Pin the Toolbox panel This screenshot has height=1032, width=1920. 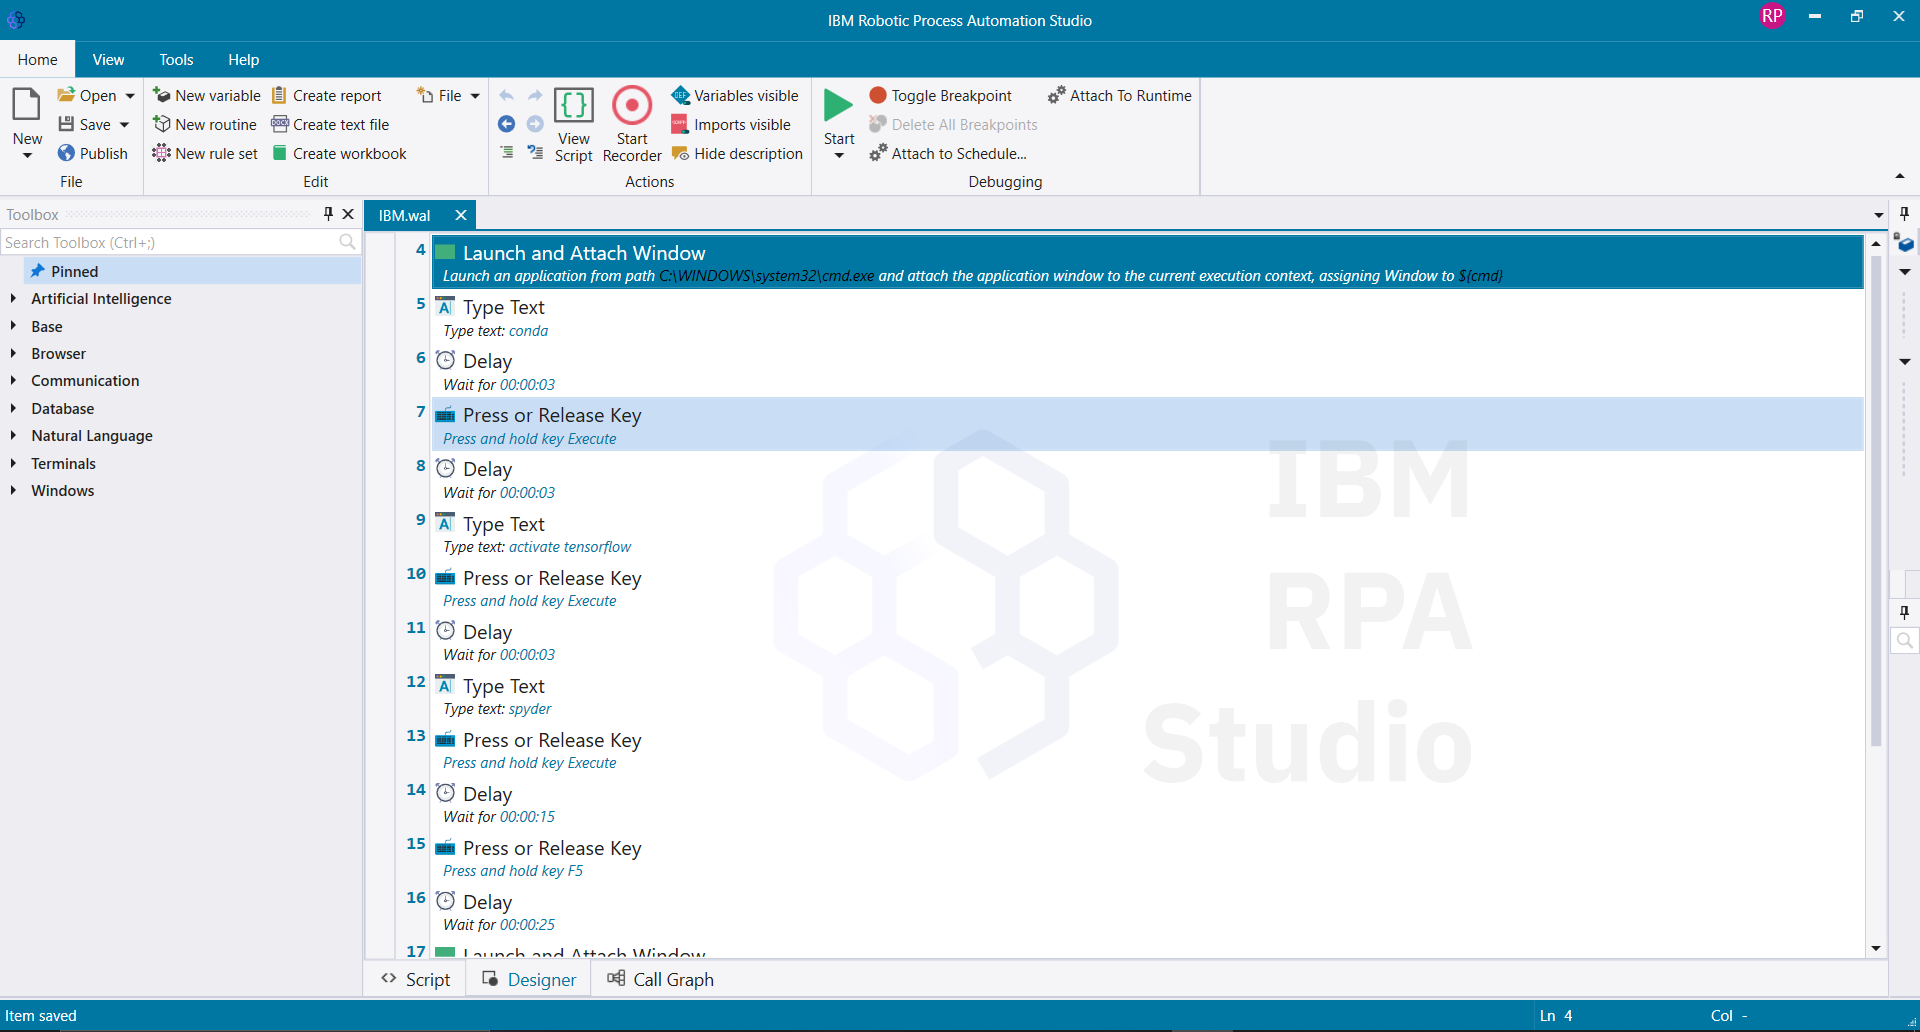[328, 214]
